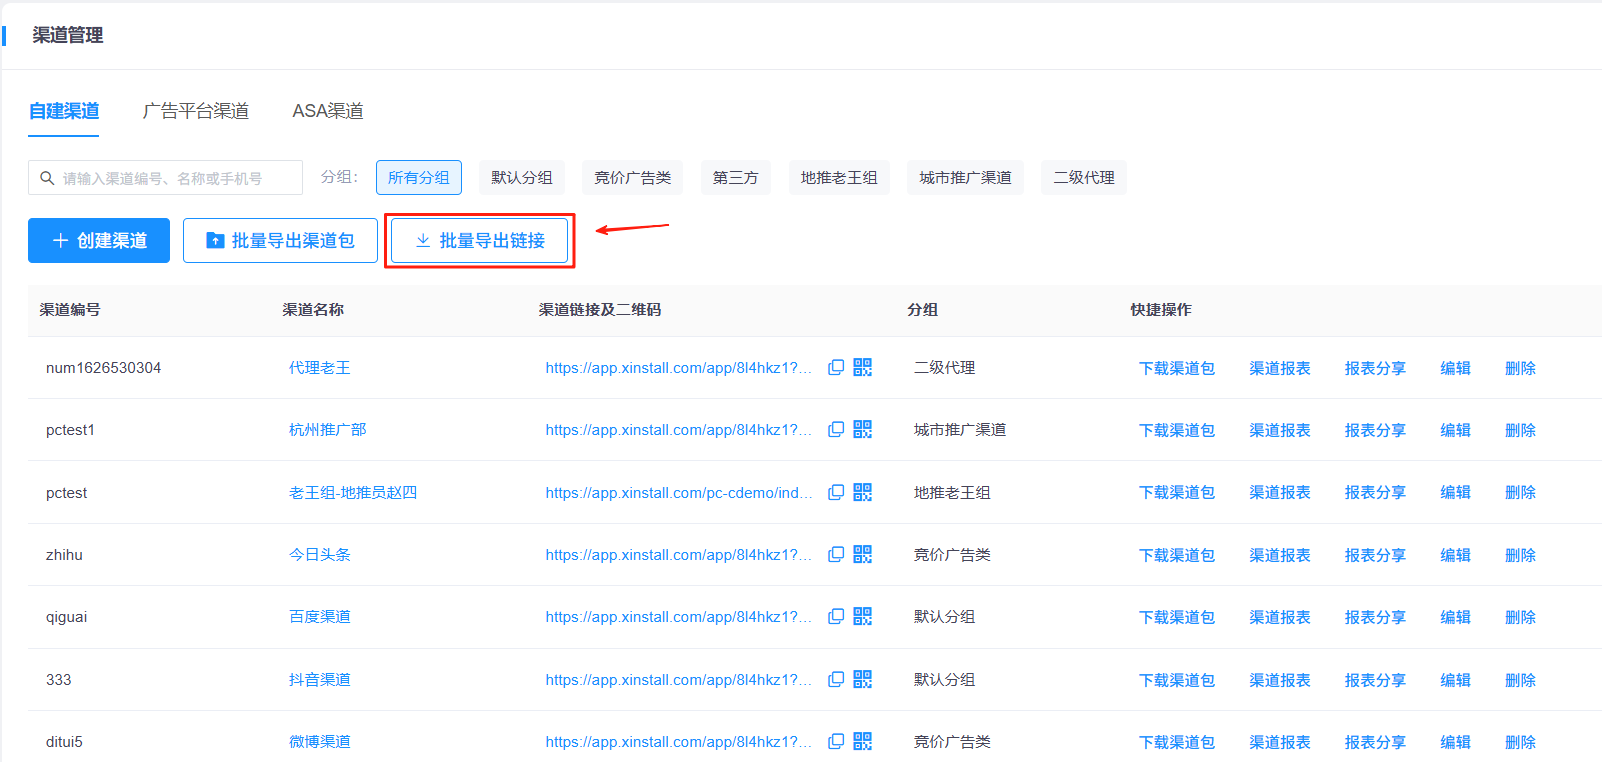Click 批量导出渠道包 button

pyautogui.click(x=280, y=240)
